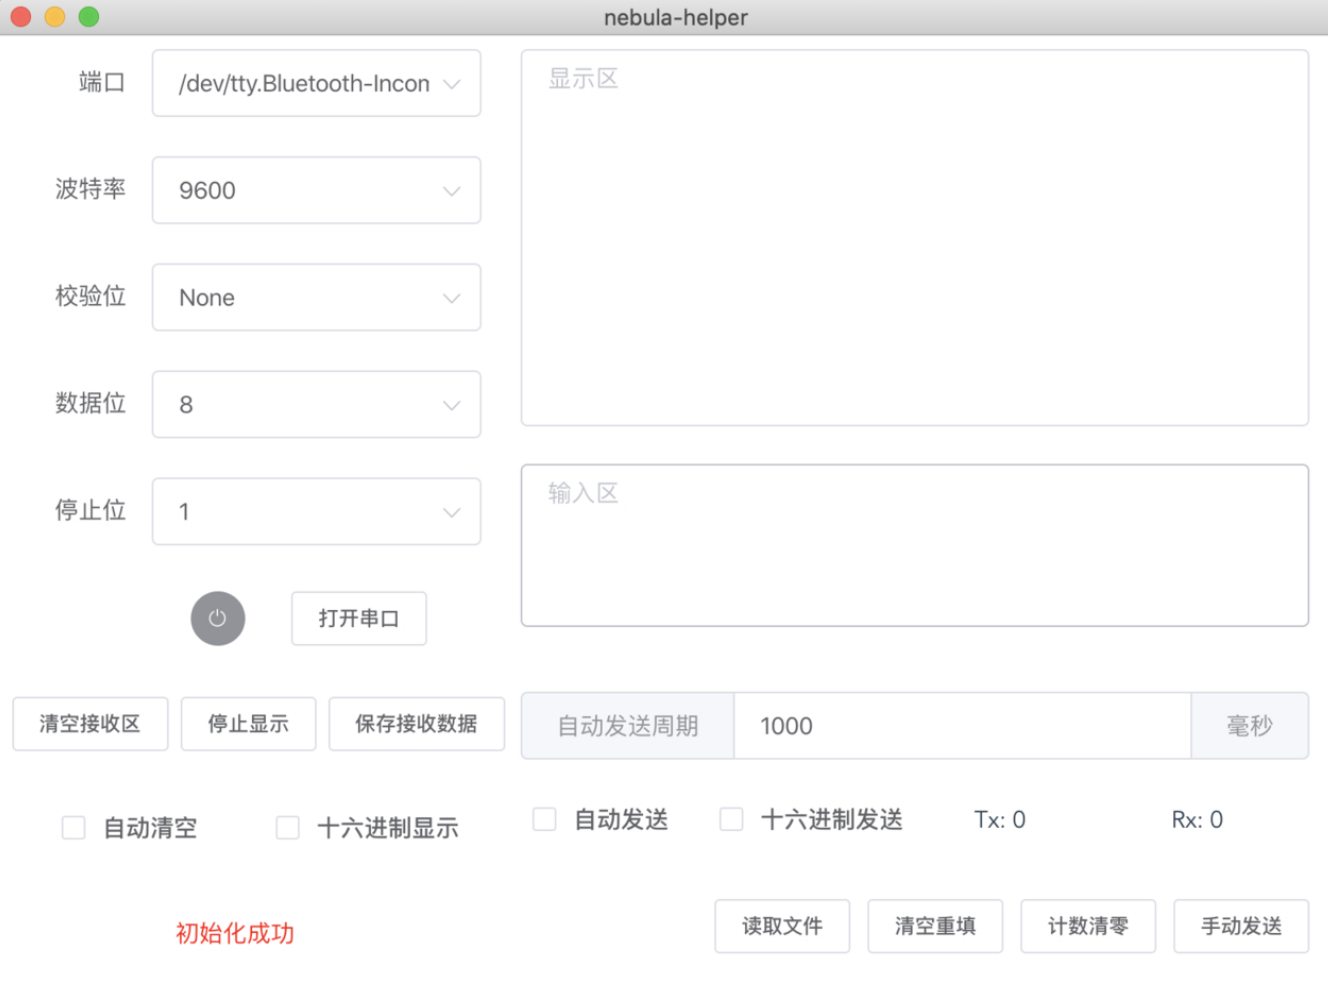
Task: Enable 十六进制发送 hex send mode
Action: (x=731, y=818)
